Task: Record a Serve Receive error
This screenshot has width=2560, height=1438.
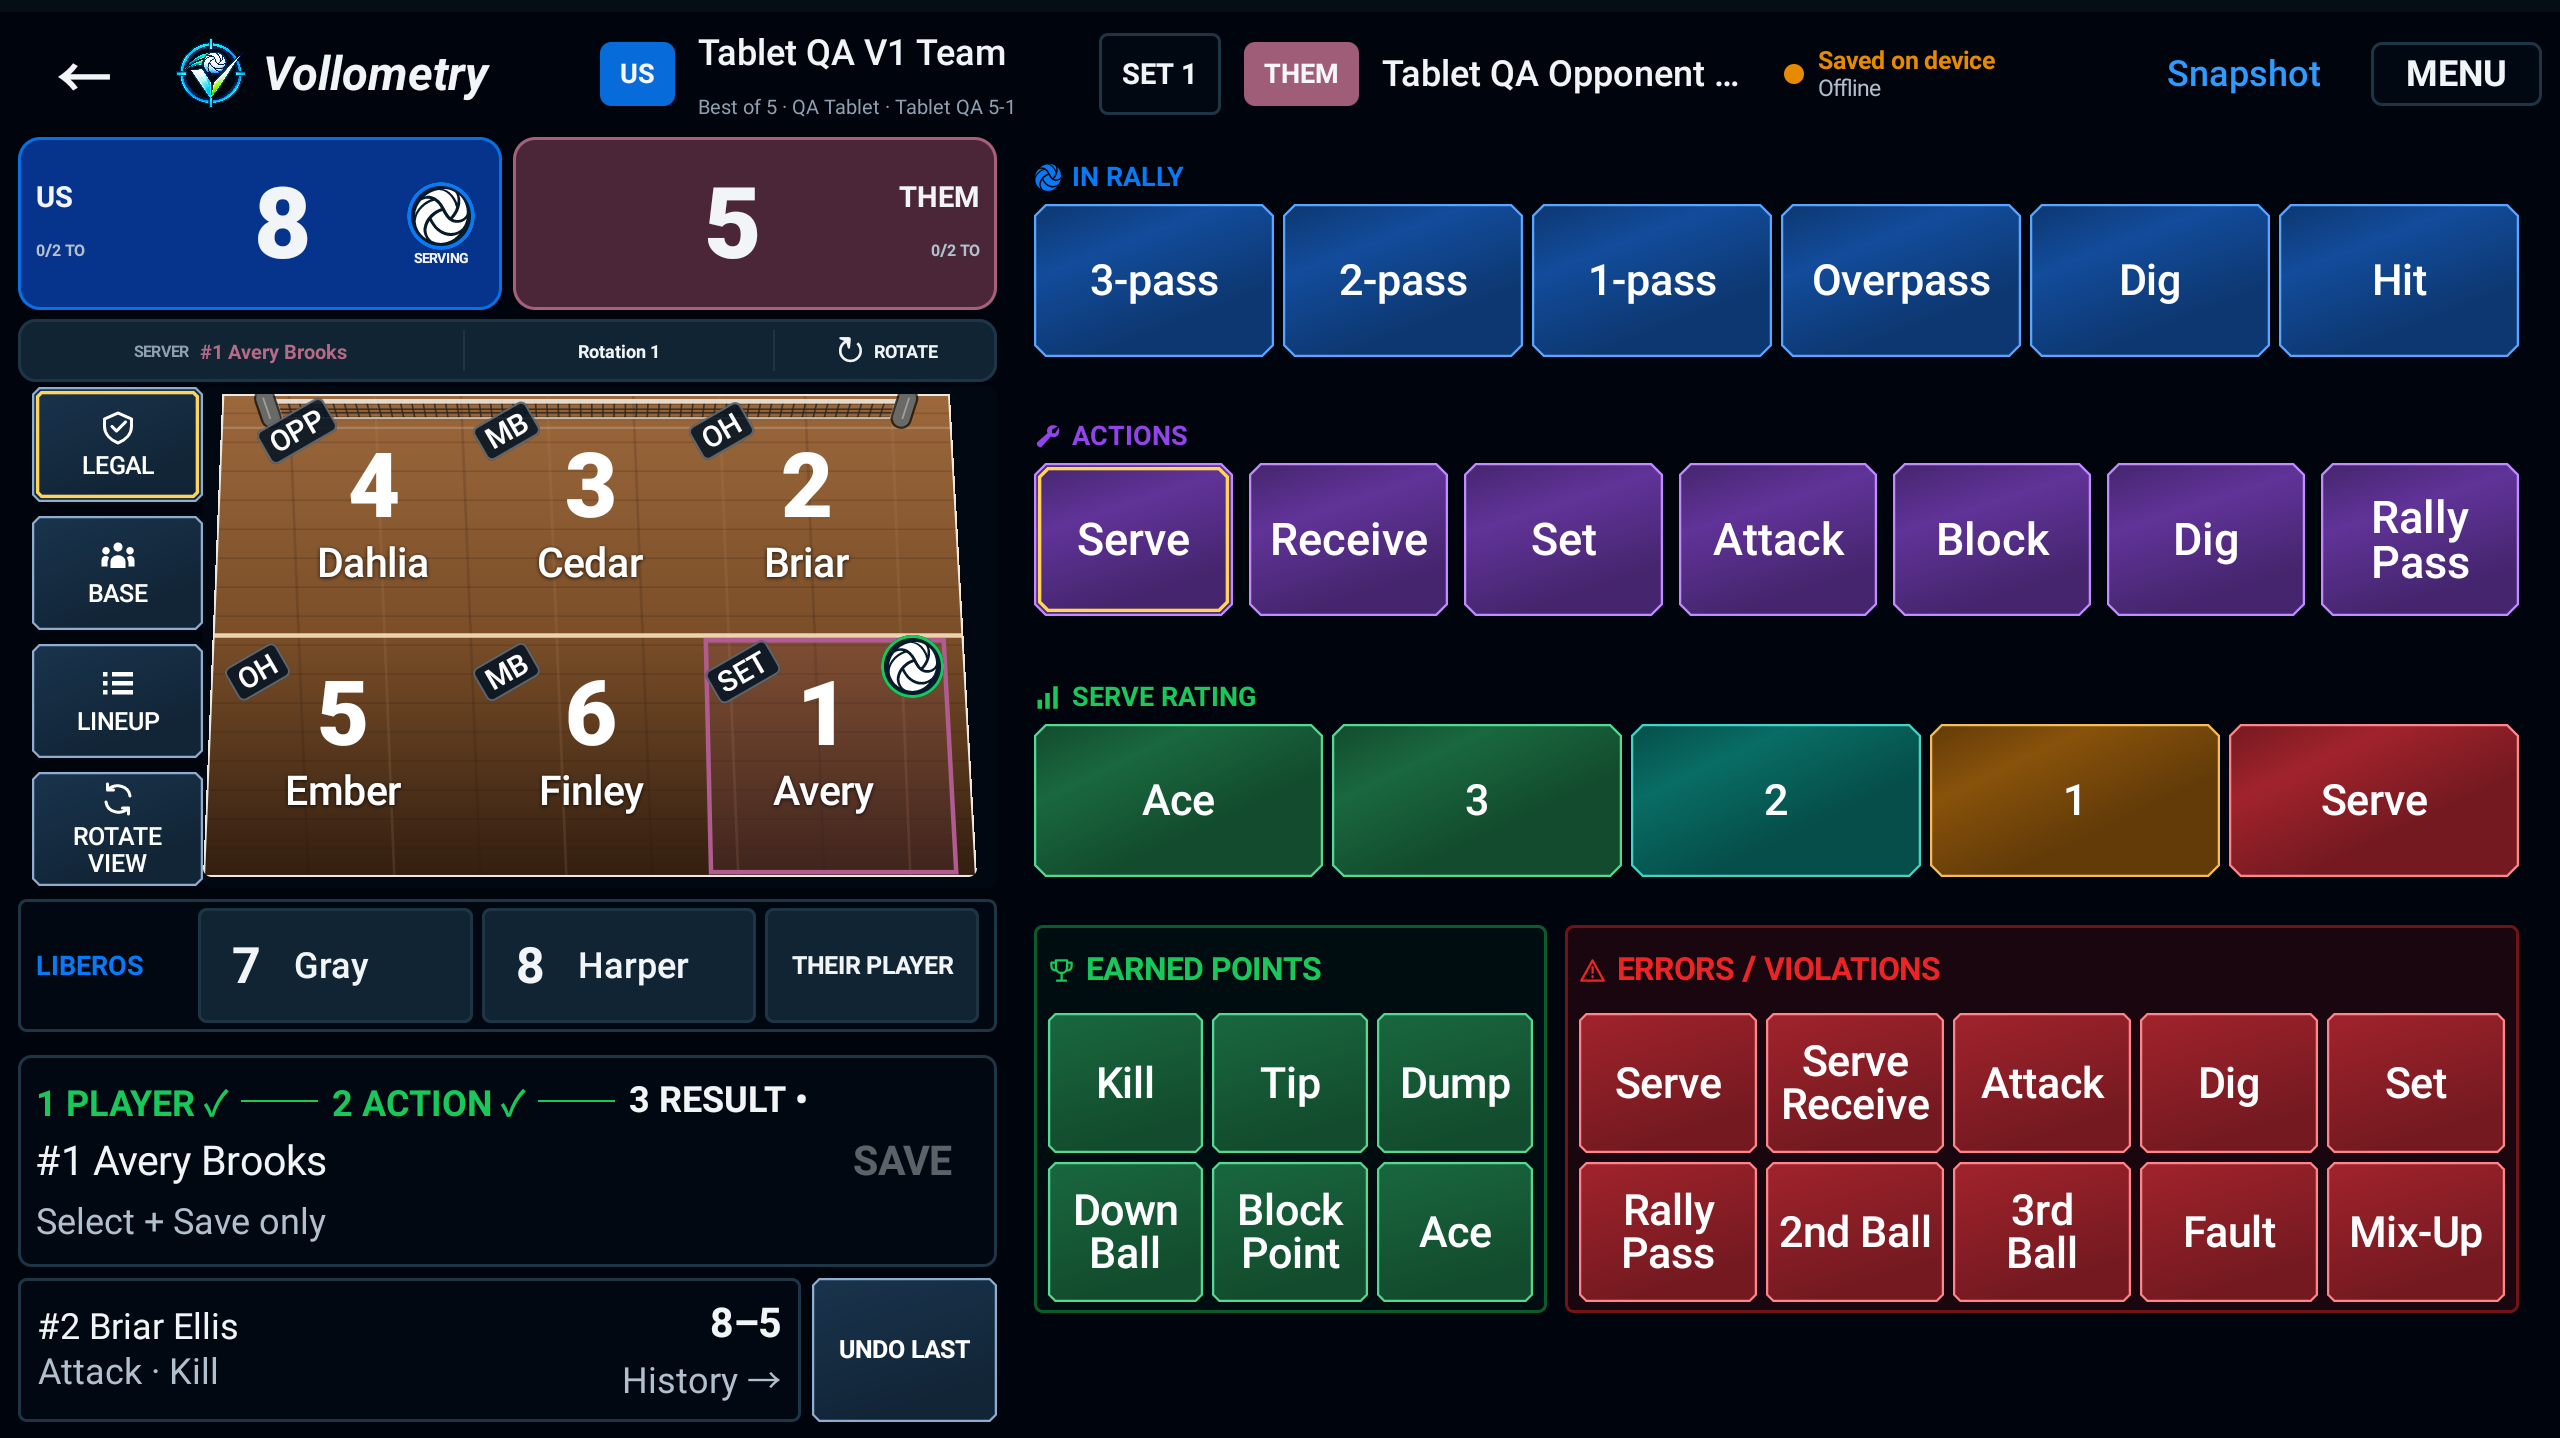Action: click(1855, 1083)
